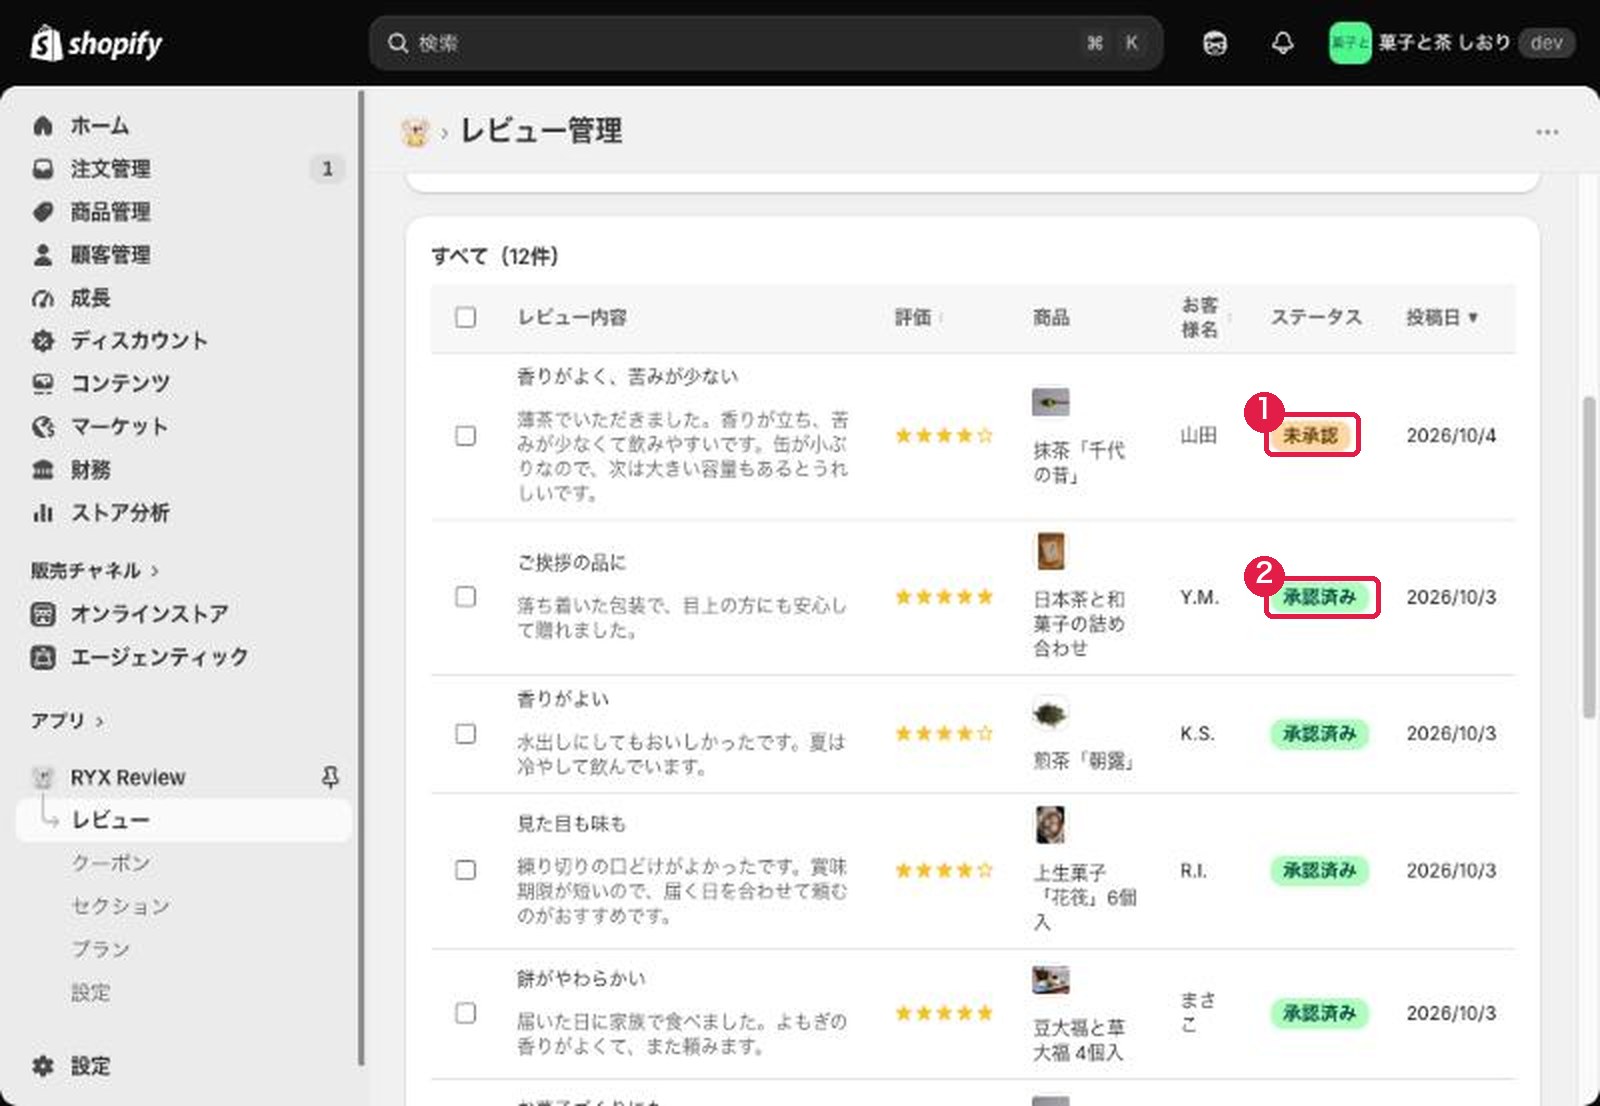
Task: Click the app icon in the breadcrumb
Action: point(415,132)
